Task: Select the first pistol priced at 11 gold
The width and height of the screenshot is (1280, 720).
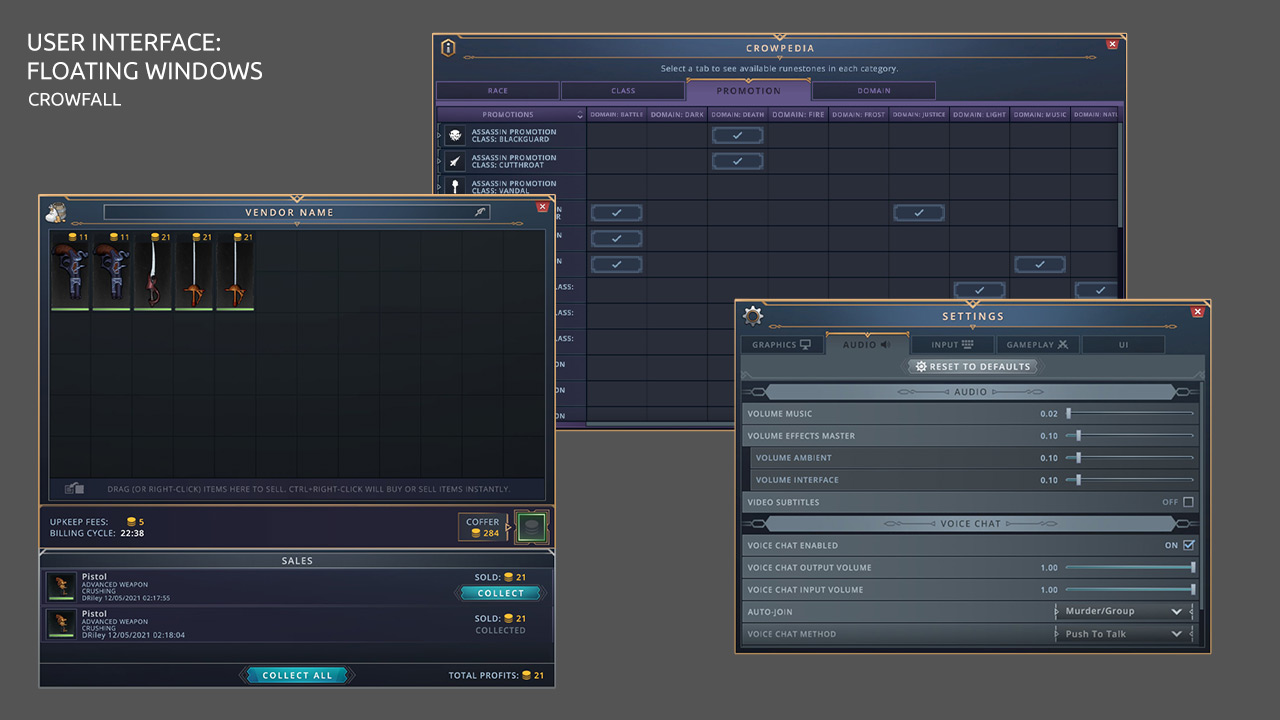Action: 70,272
